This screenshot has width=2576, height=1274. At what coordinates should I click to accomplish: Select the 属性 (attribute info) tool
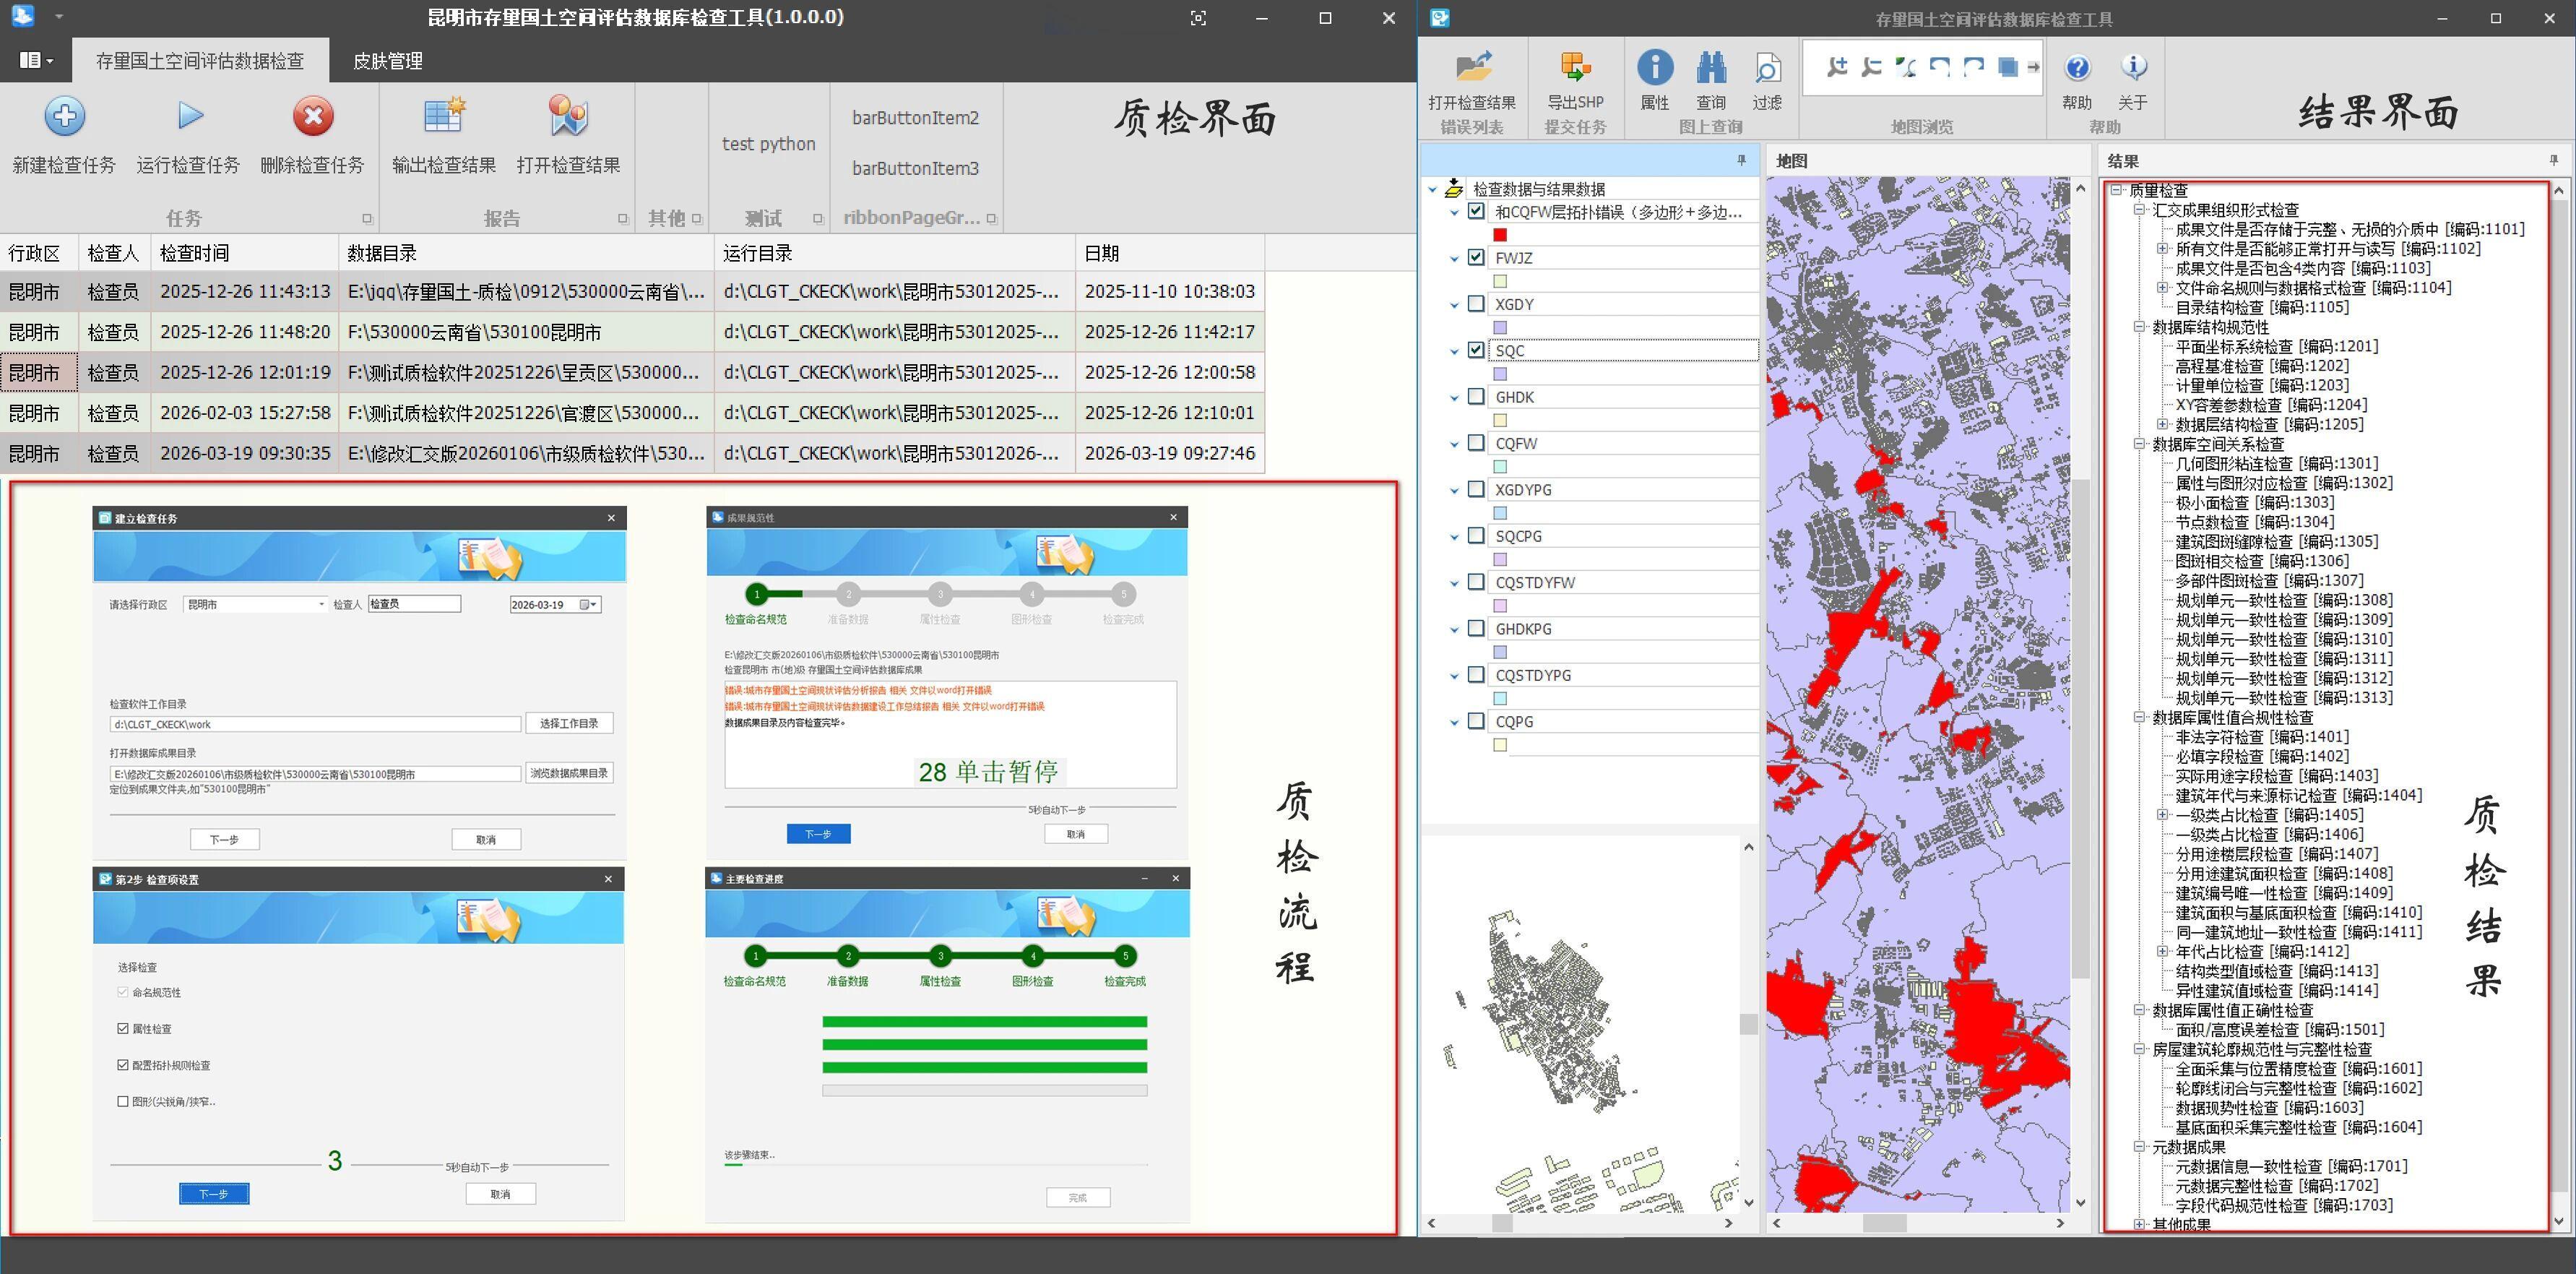click(x=1655, y=68)
